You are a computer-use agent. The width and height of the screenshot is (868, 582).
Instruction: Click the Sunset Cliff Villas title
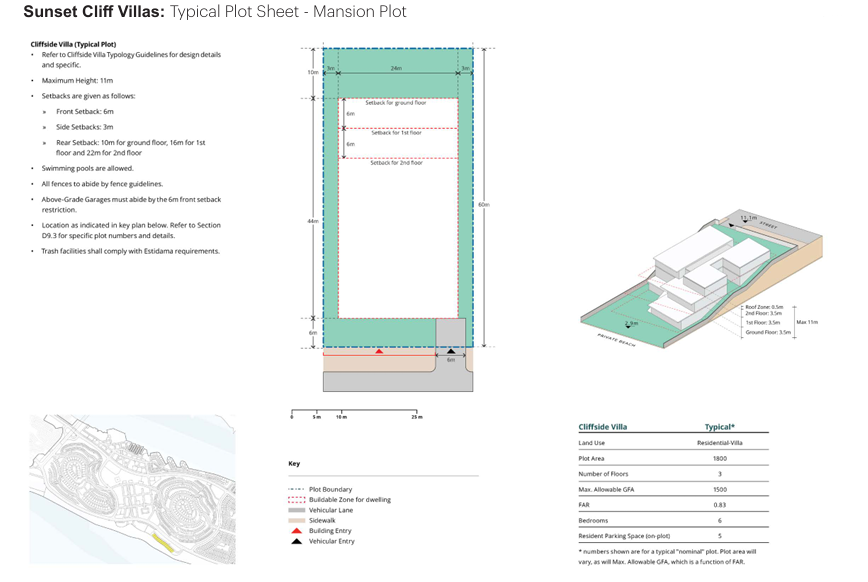pyautogui.click(x=93, y=12)
